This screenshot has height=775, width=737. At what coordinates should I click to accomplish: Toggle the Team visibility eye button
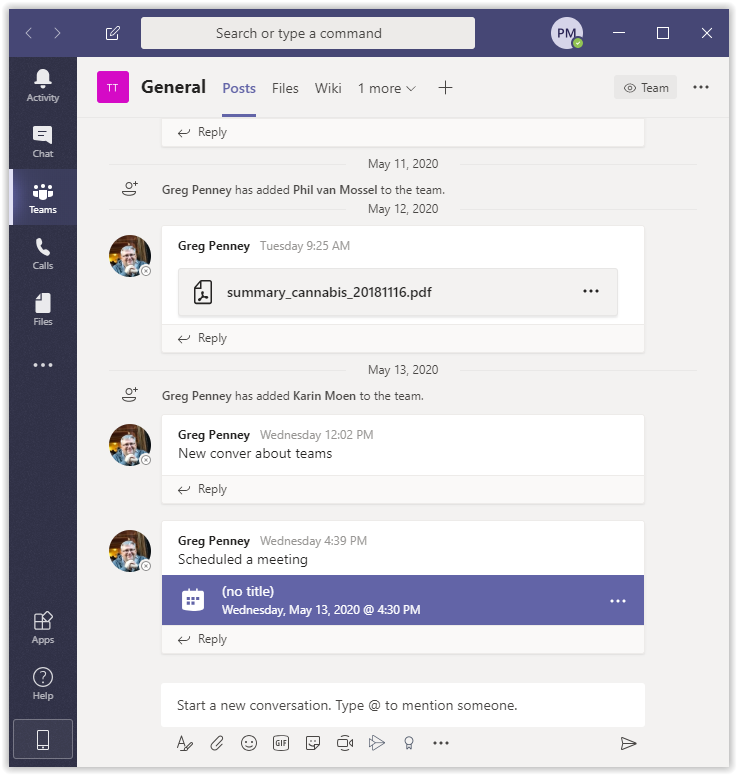click(x=646, y=87)
